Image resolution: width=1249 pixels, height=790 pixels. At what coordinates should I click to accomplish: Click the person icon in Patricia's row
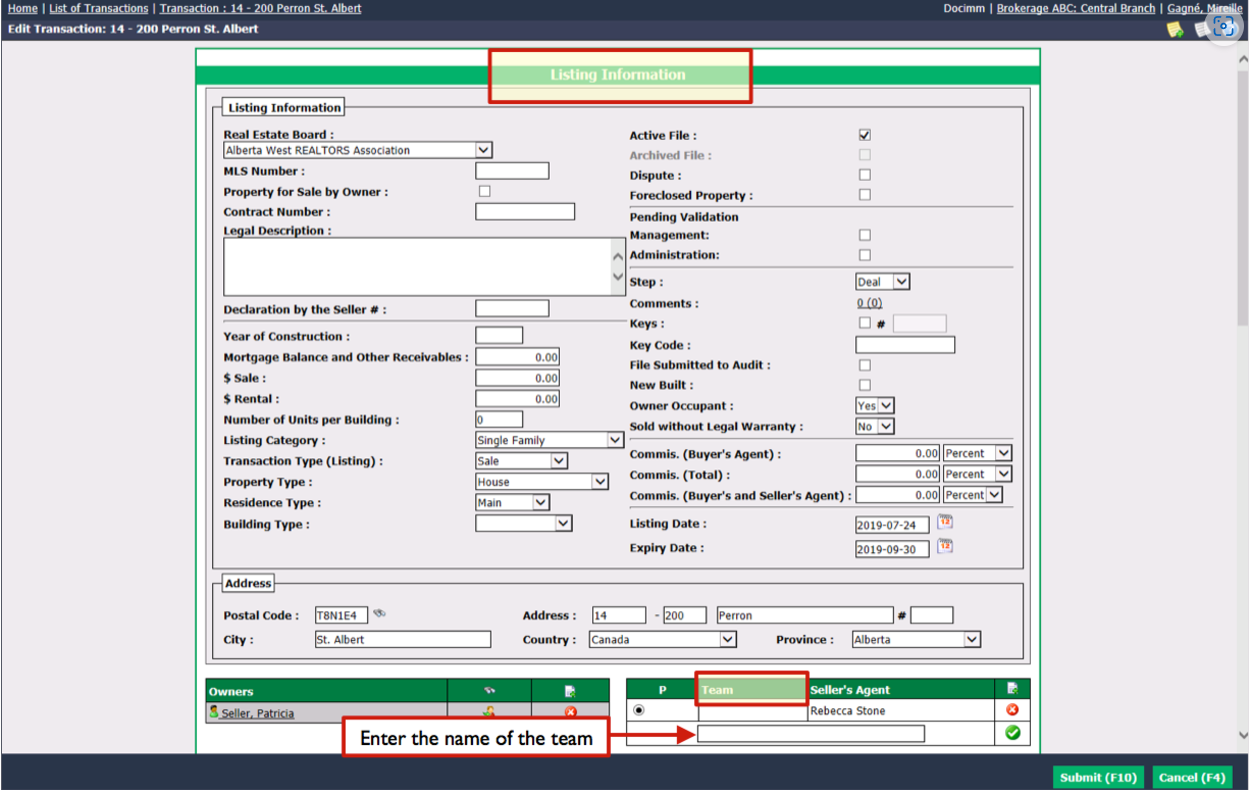click(489, 712)
